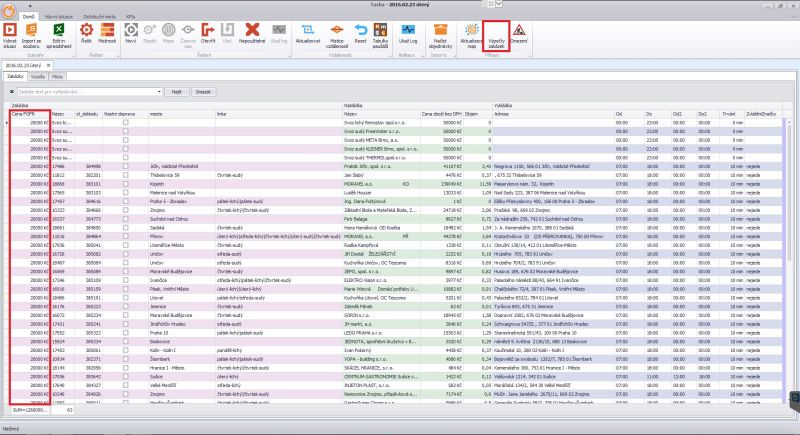Open the Distribuční místa ribbon tab
This screenshot has width=800, height=435.
point(99,17)
